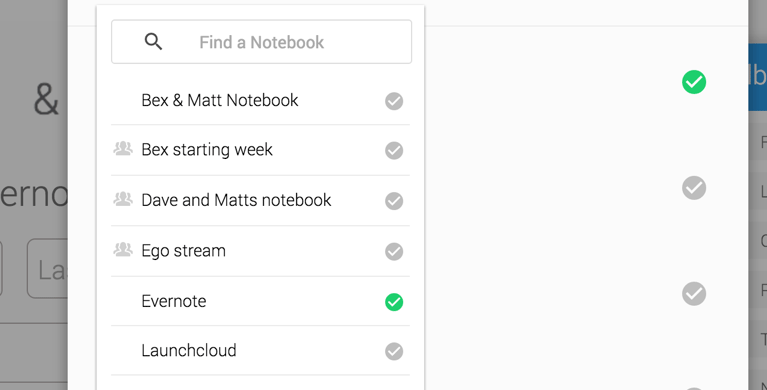The height and width of the screenshot is (390, 767).
Task: Click the partially hidden La button at left
Action: pyautogui.click(x=47, y=268)
